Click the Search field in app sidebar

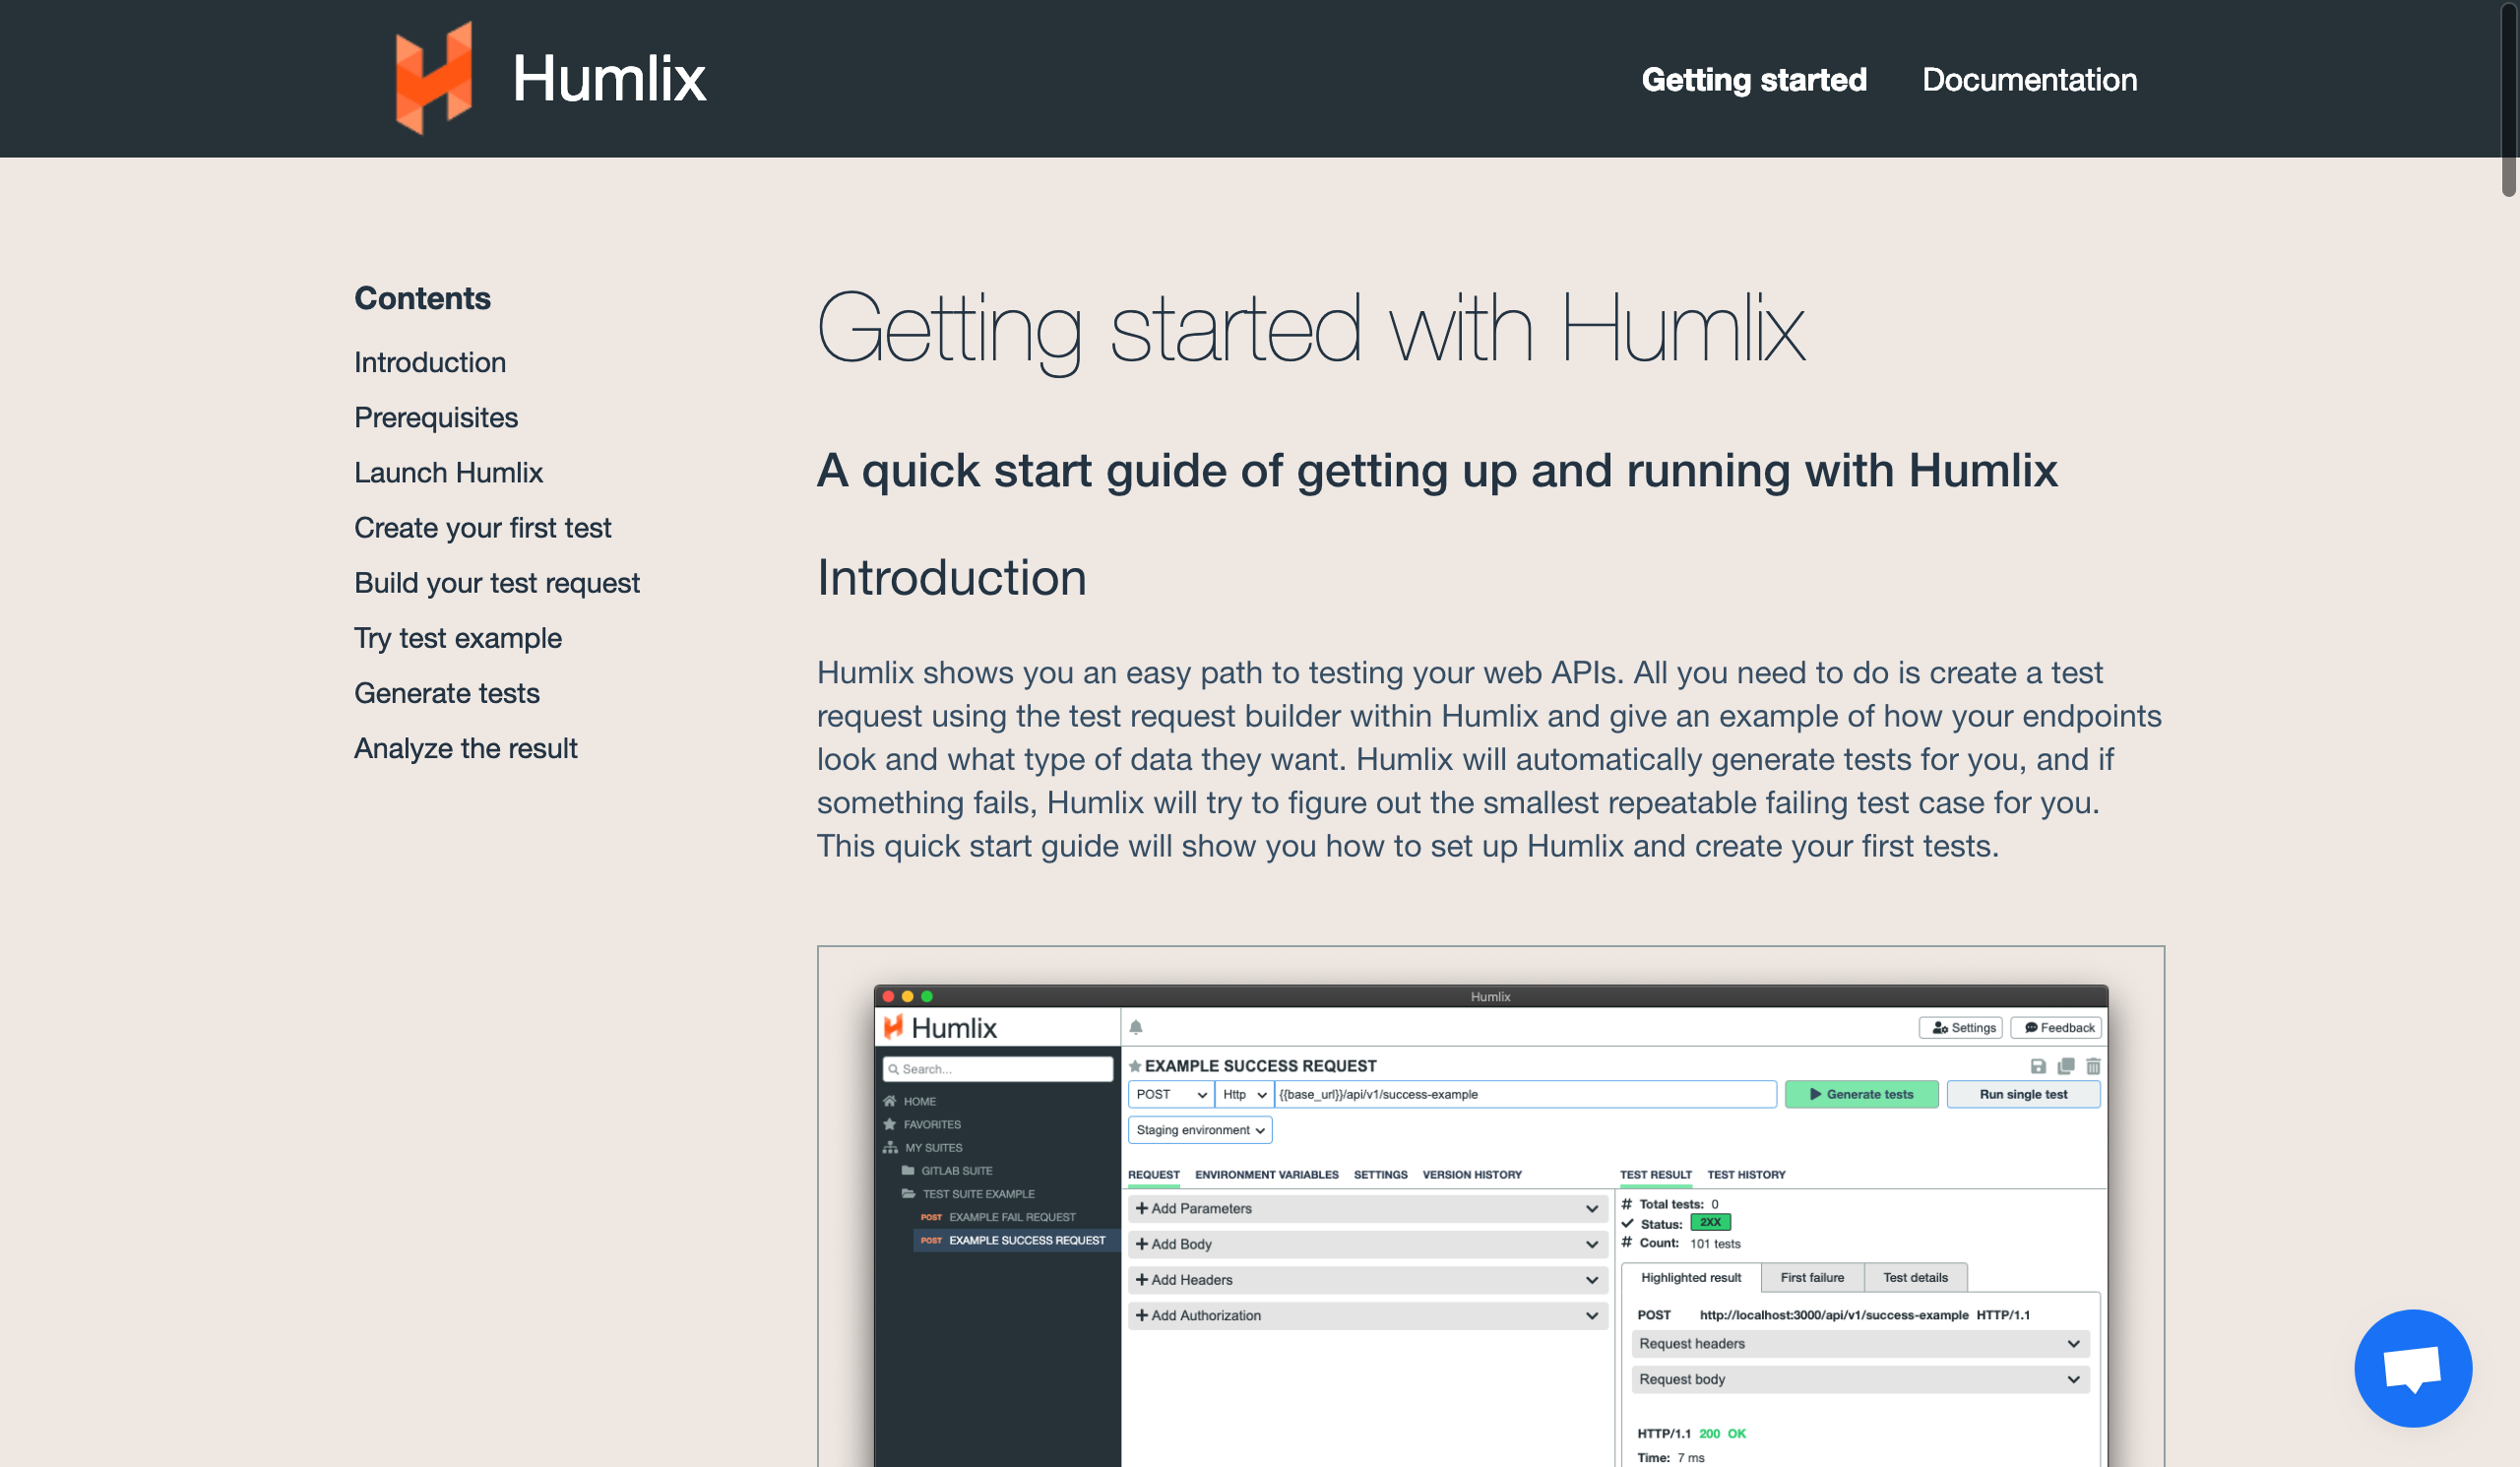click(x=997, y=1069)
